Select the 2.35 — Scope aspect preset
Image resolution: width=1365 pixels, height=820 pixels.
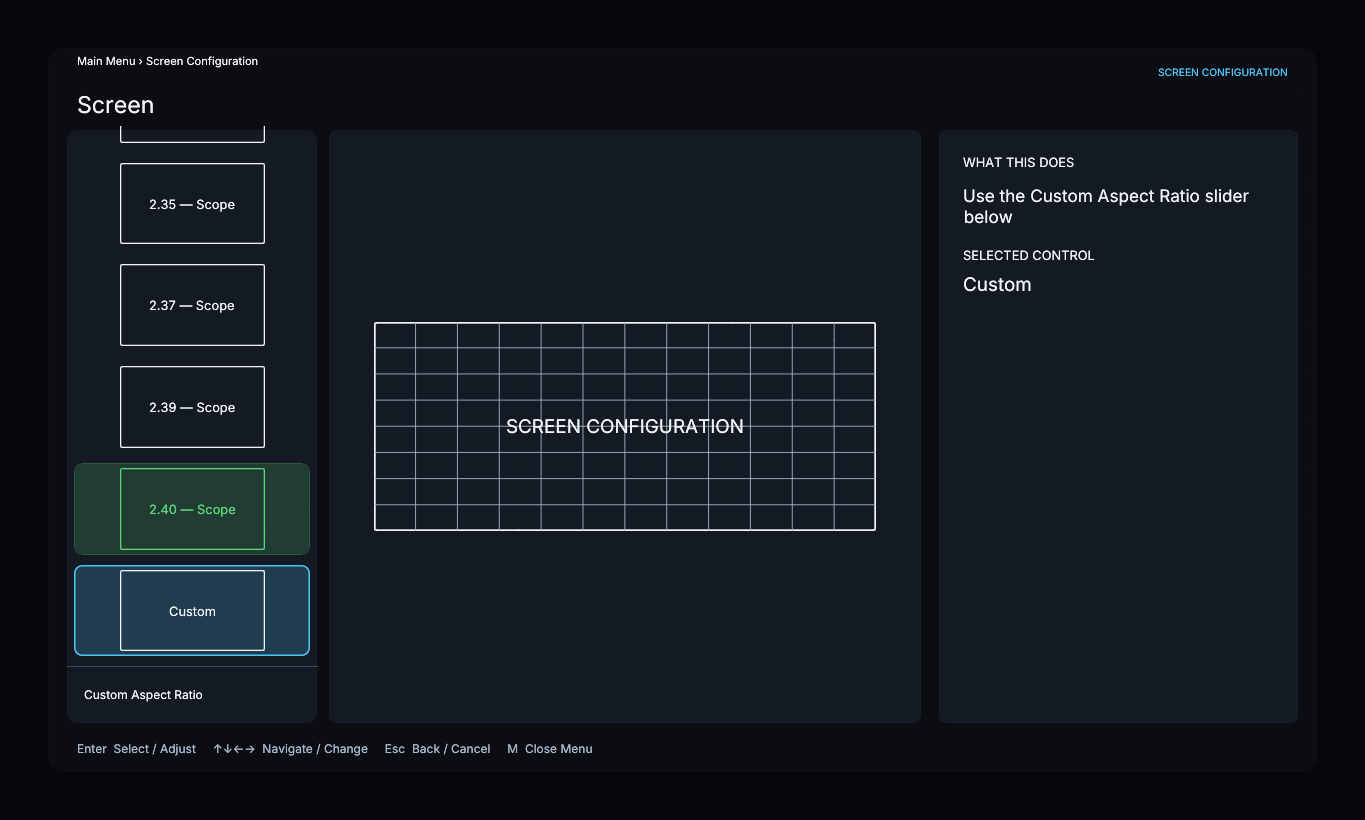tap(192, 204)
